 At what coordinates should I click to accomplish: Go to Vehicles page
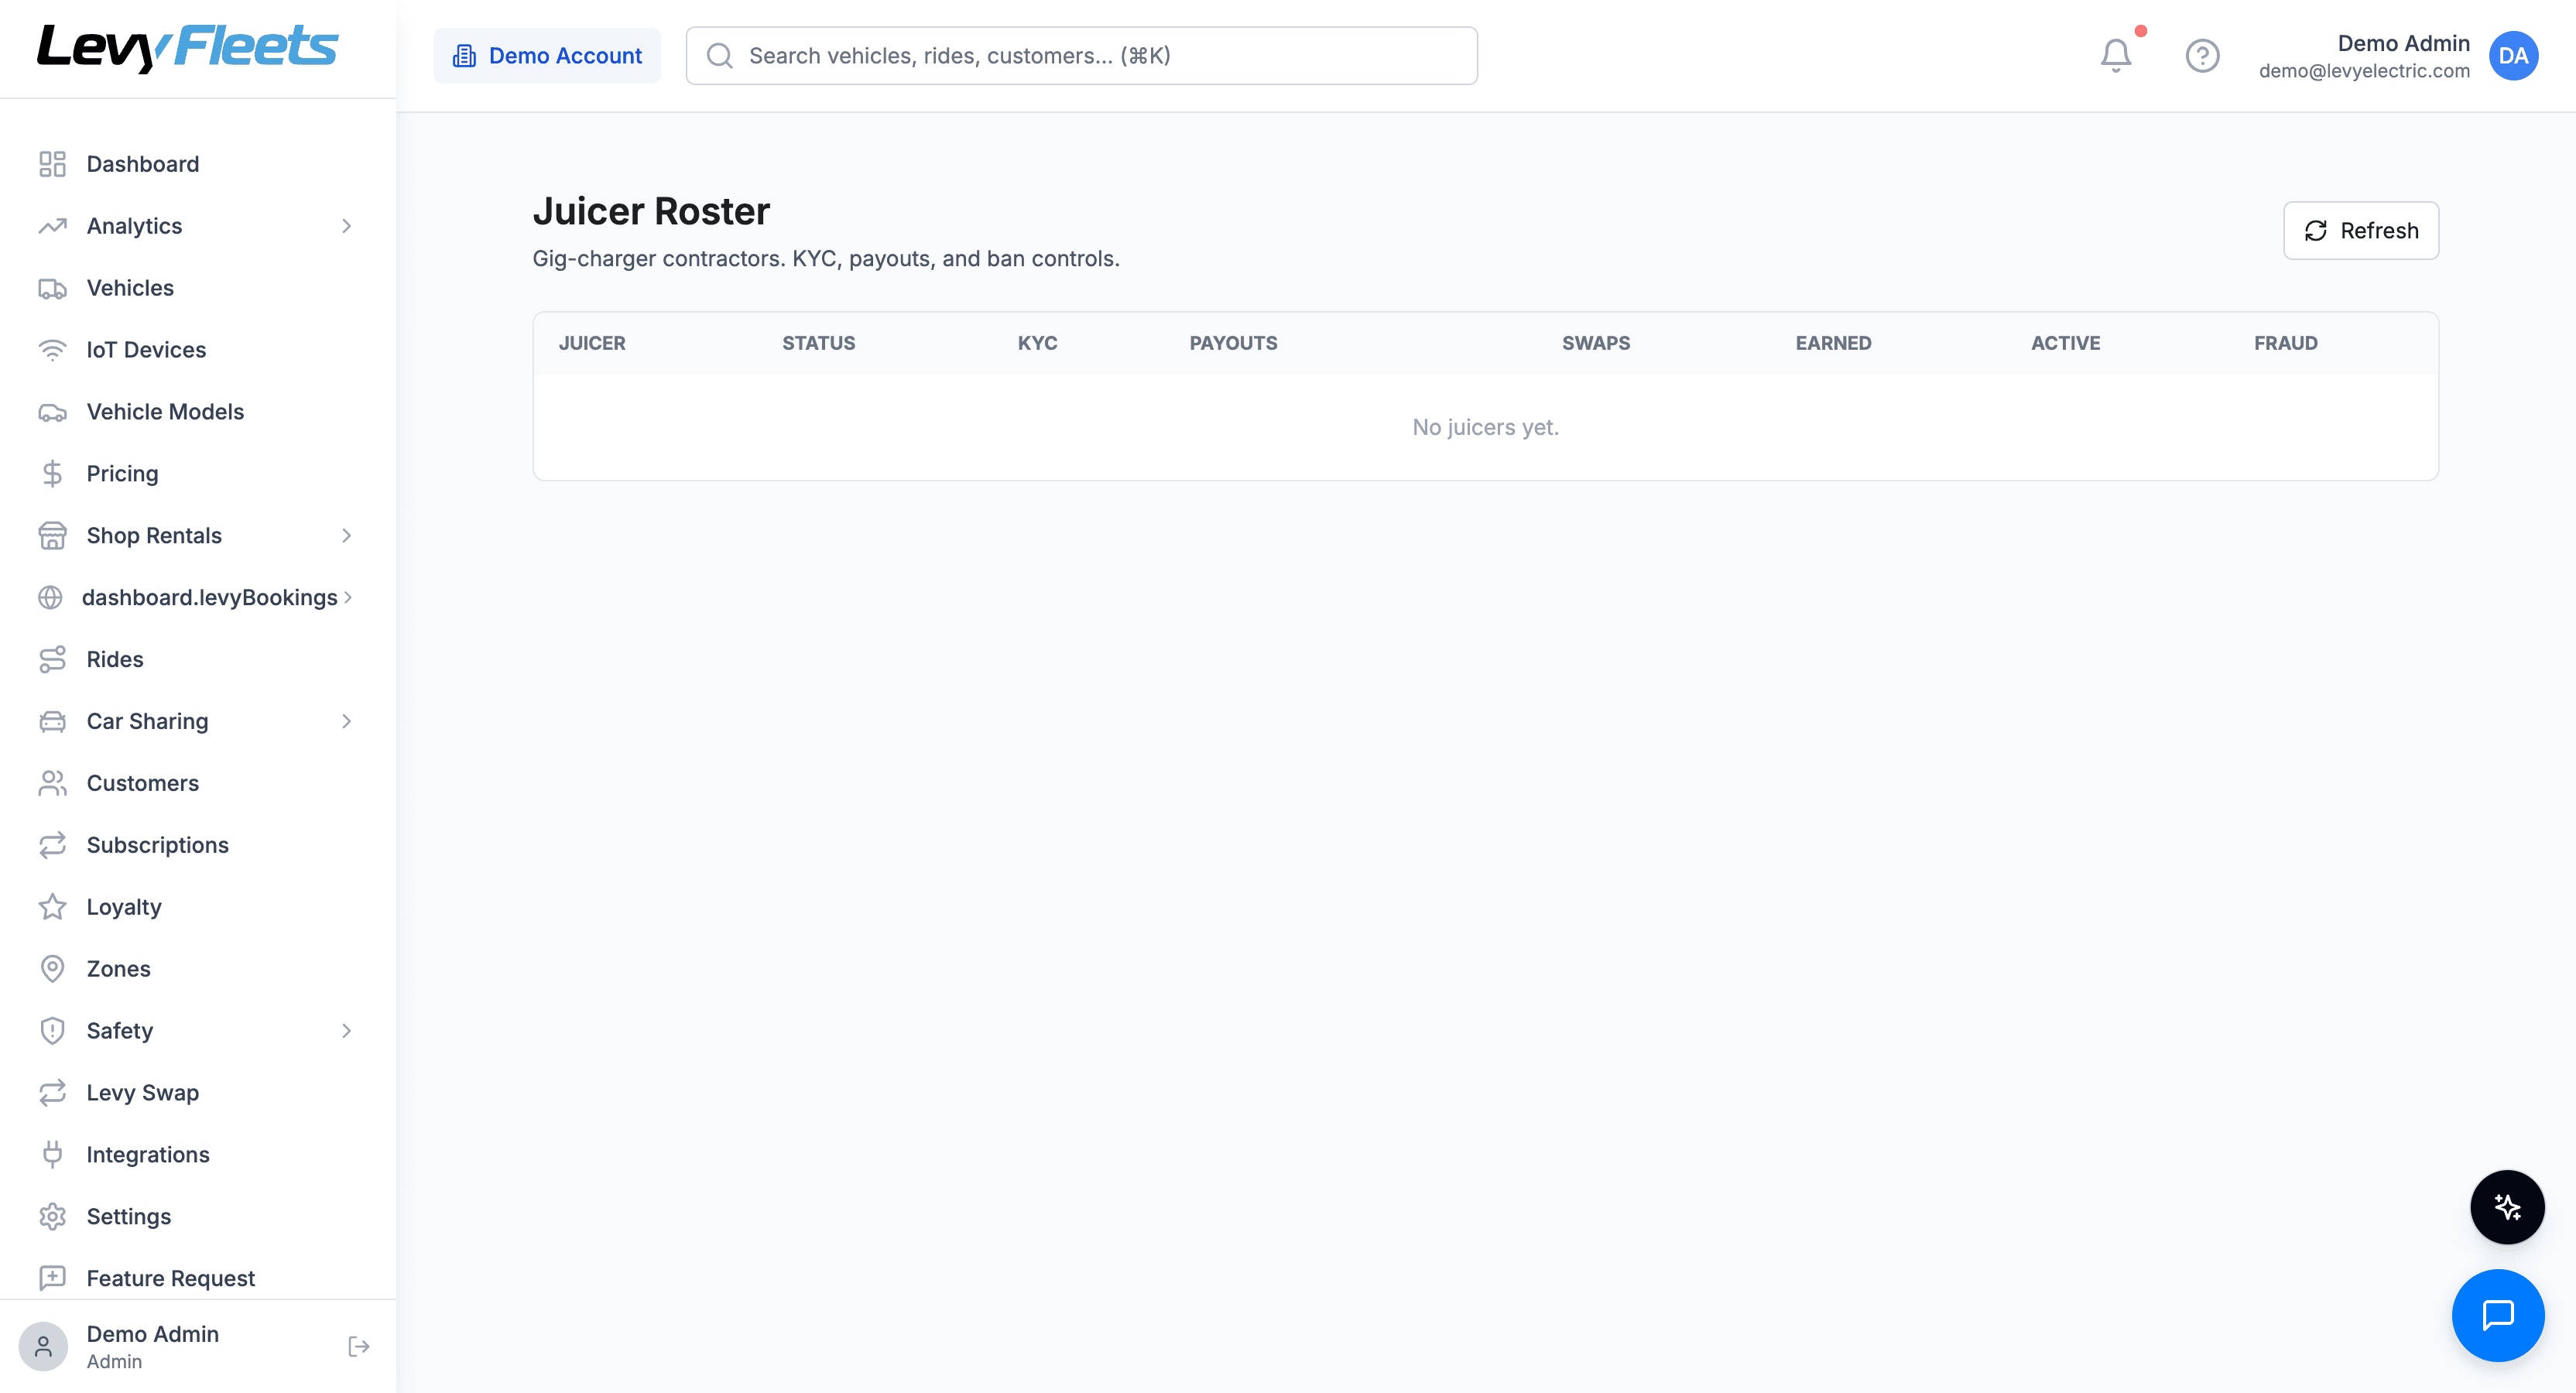pyautogui.click(x=198, y=288)
